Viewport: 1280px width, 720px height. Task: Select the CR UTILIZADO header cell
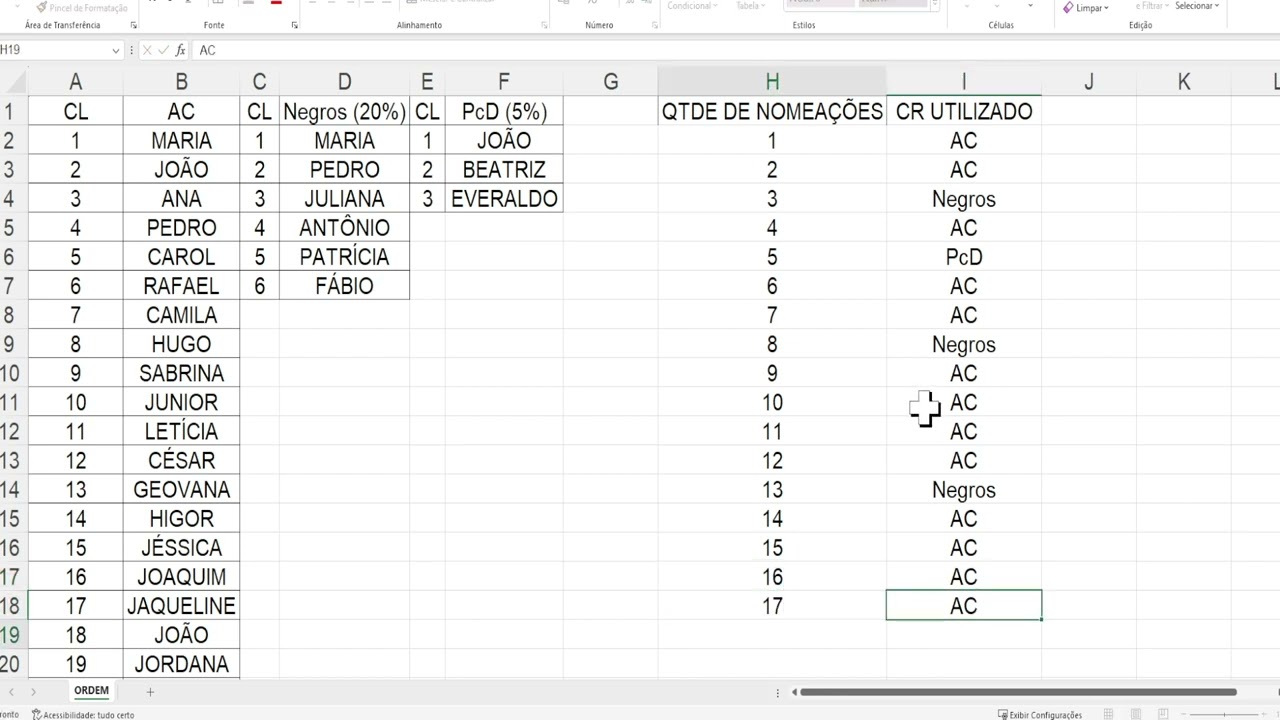[x=964, y=111]
